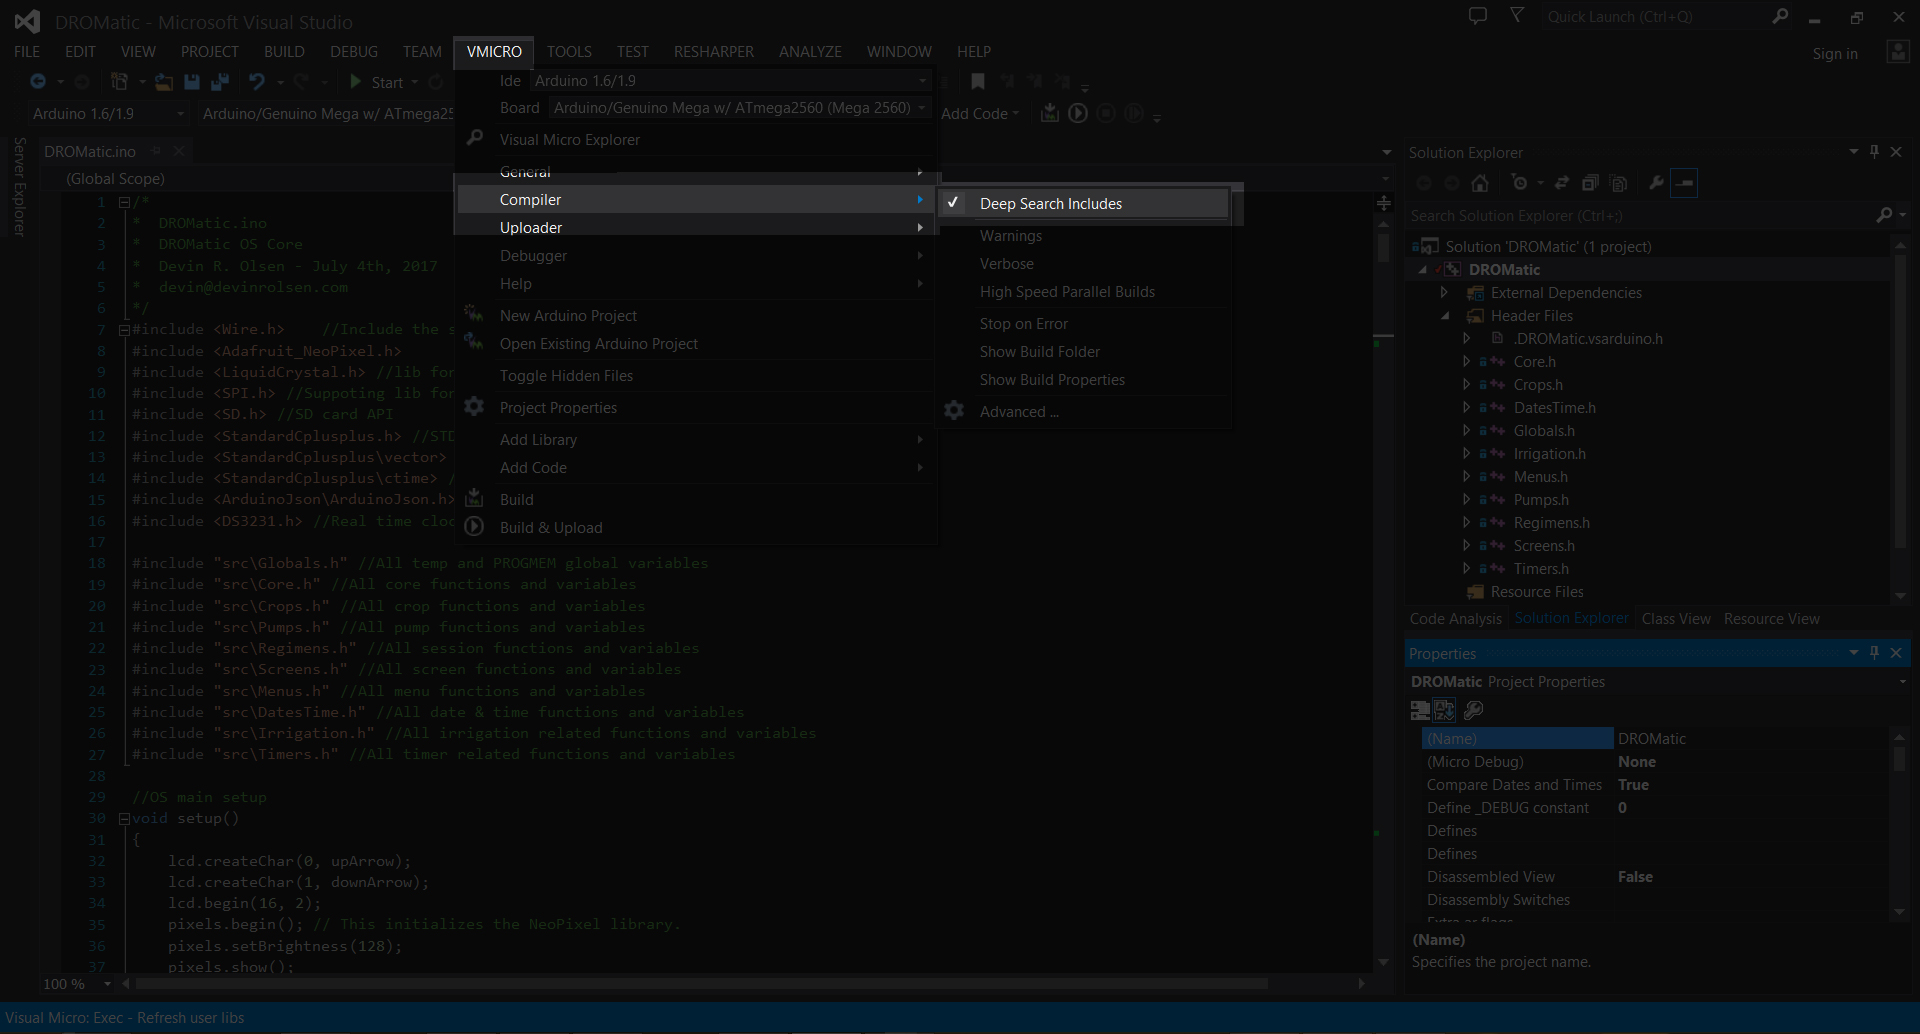The height and width of the screenshot is (1034, 1920).
Task: Click the Build and Upload play icon in toolbar
Action: 1078,113
